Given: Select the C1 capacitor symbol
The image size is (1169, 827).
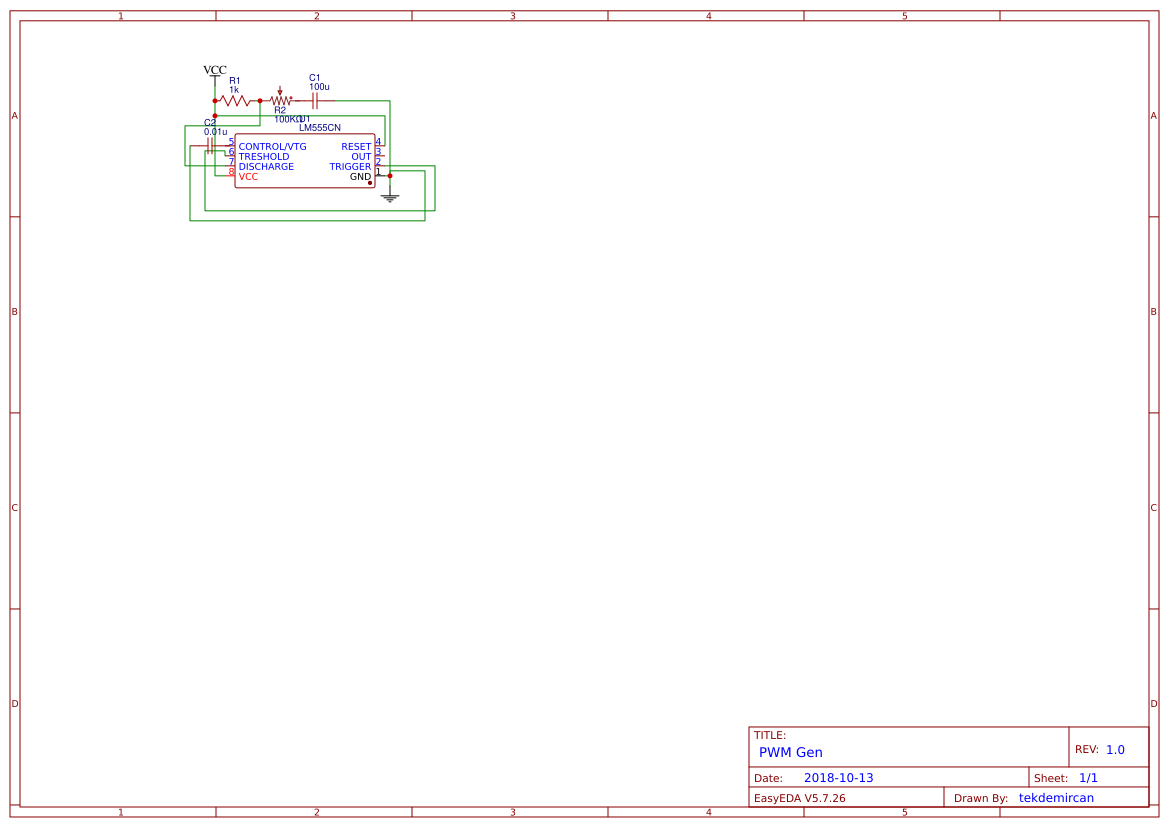Looking at the screenshot, I should (315, 100).
